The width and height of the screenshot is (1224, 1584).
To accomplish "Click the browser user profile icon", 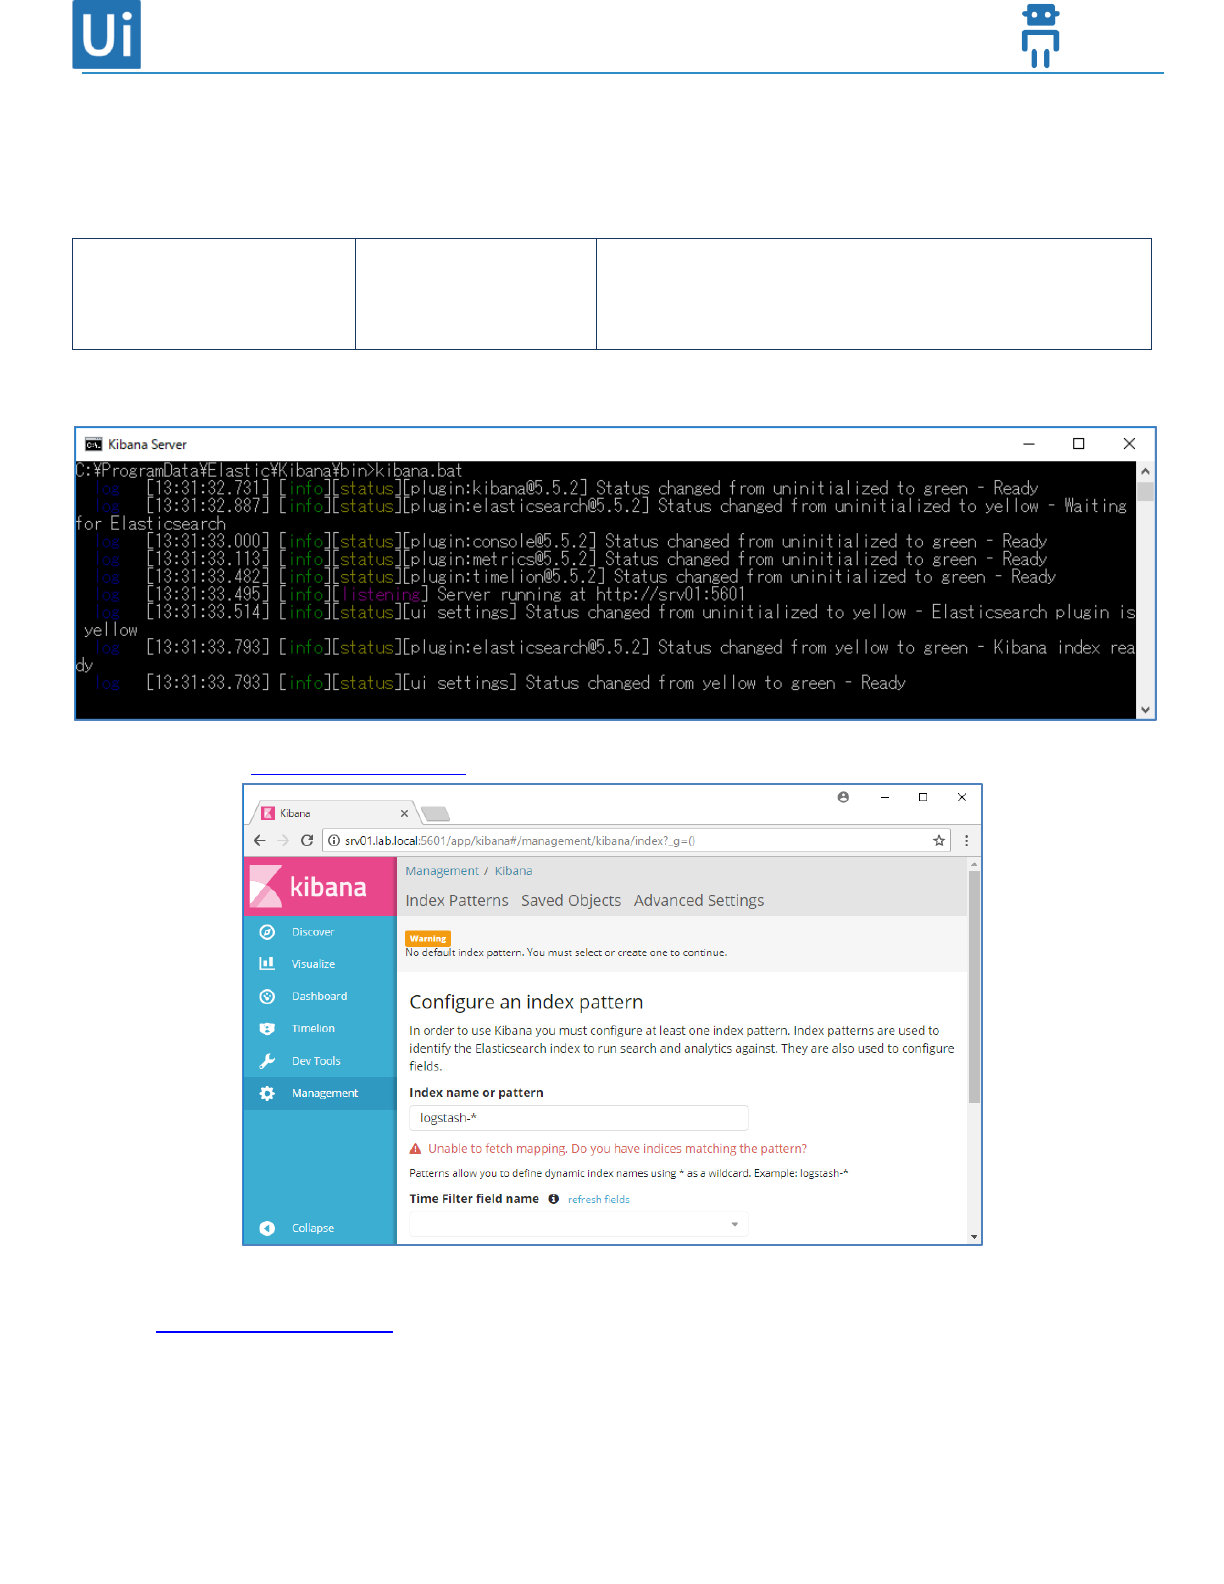I will click(x=843, y=797).
